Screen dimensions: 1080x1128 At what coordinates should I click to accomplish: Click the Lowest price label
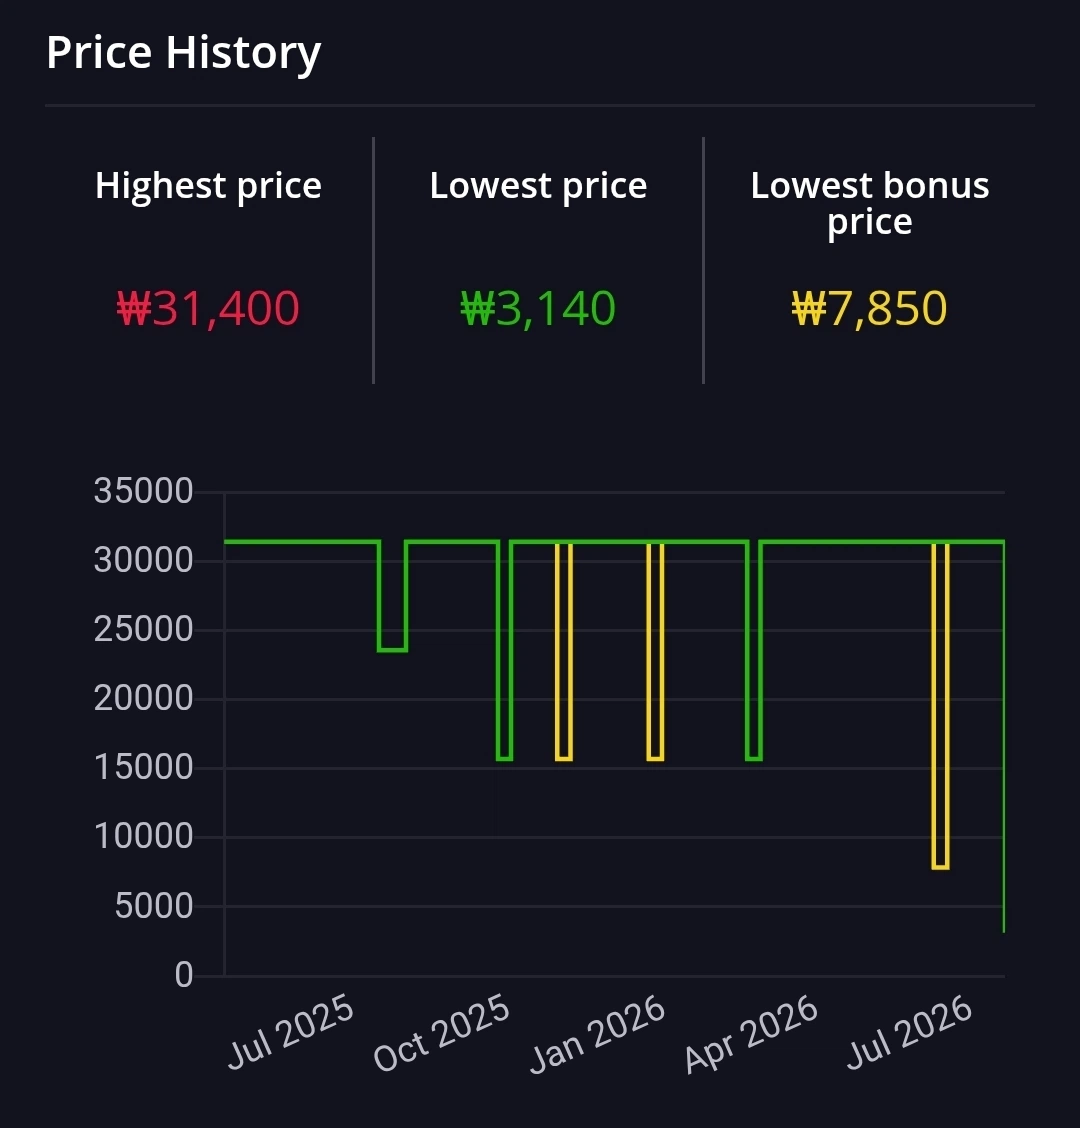coord(538,186)
